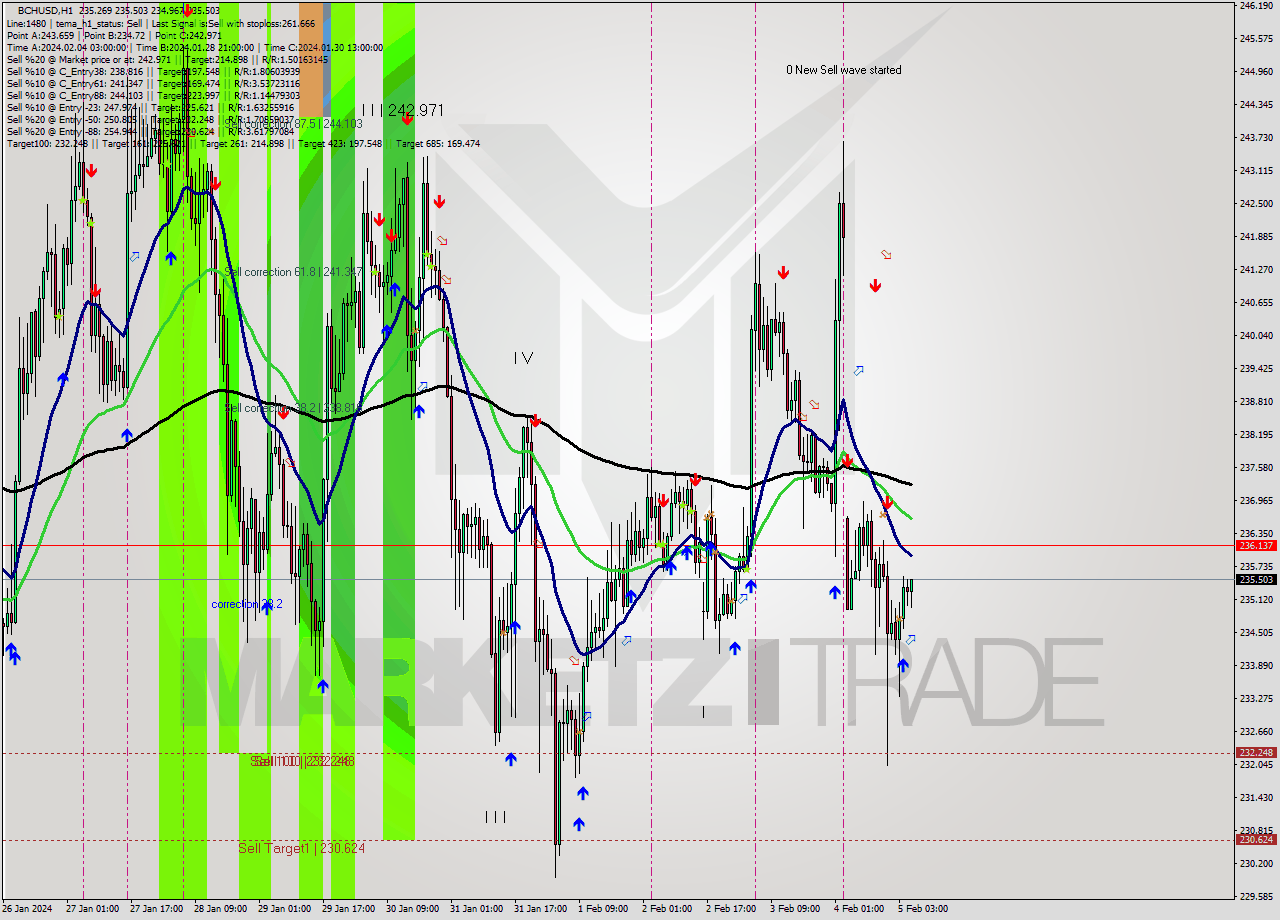
Task: Click the 241.270 price axis value
Action: click(x=1255, y=270)
